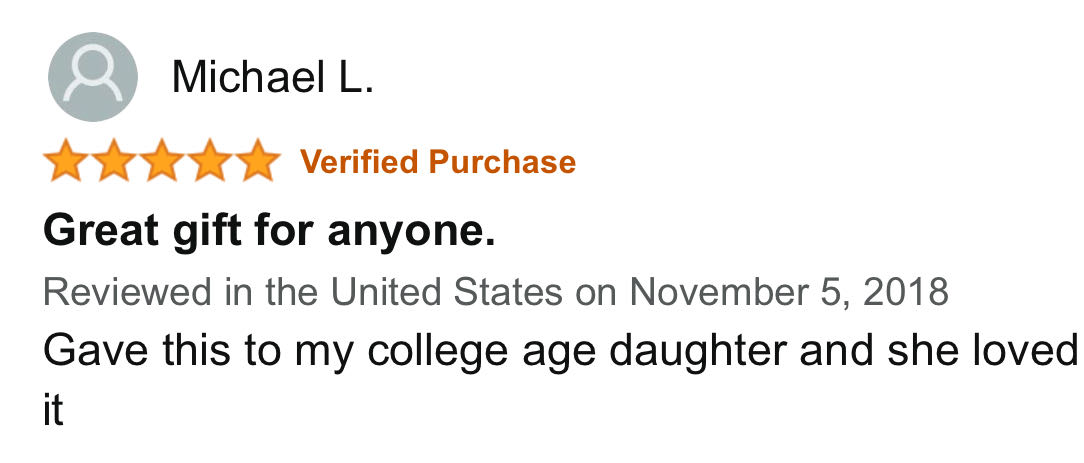
Task: Click the date November 5, 2018
Action: pos(789,292)
